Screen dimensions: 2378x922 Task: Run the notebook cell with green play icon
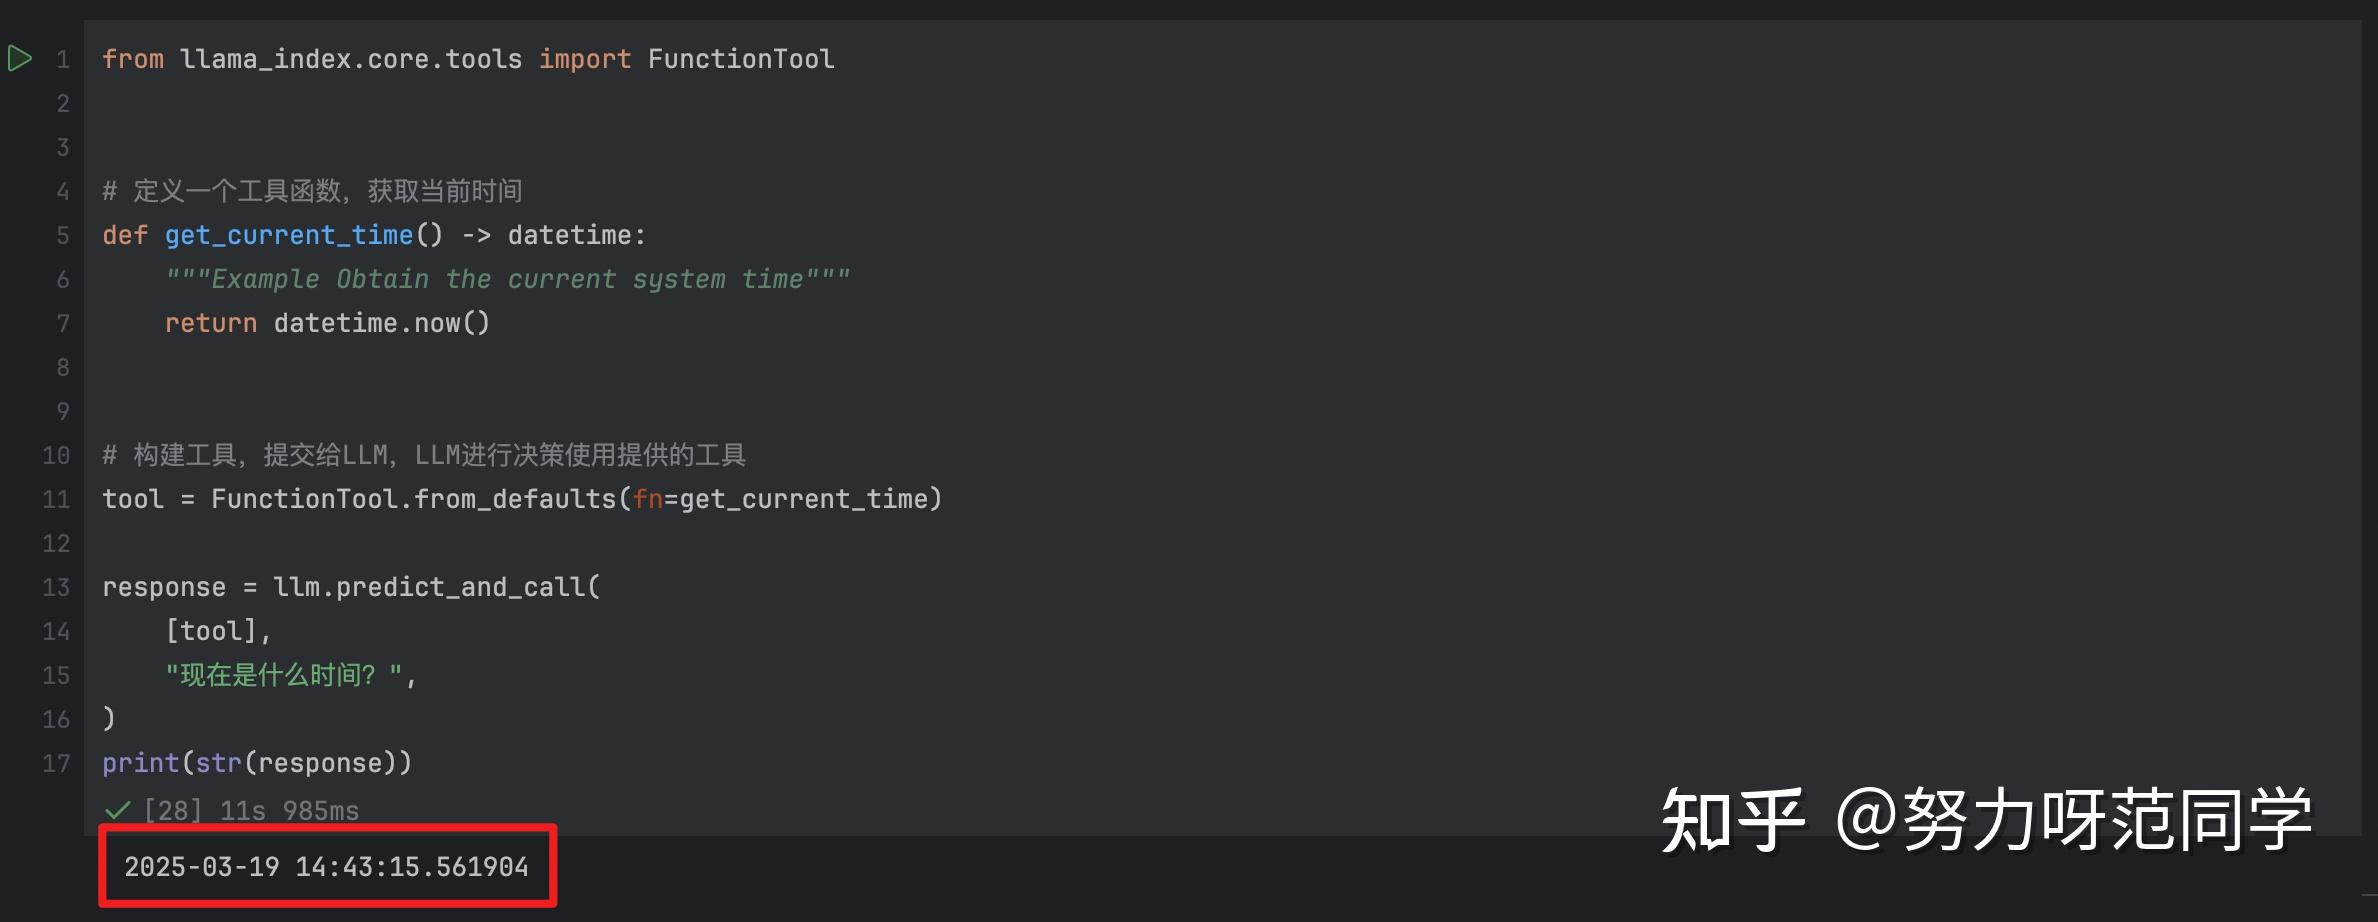click(x=19, y=59)
